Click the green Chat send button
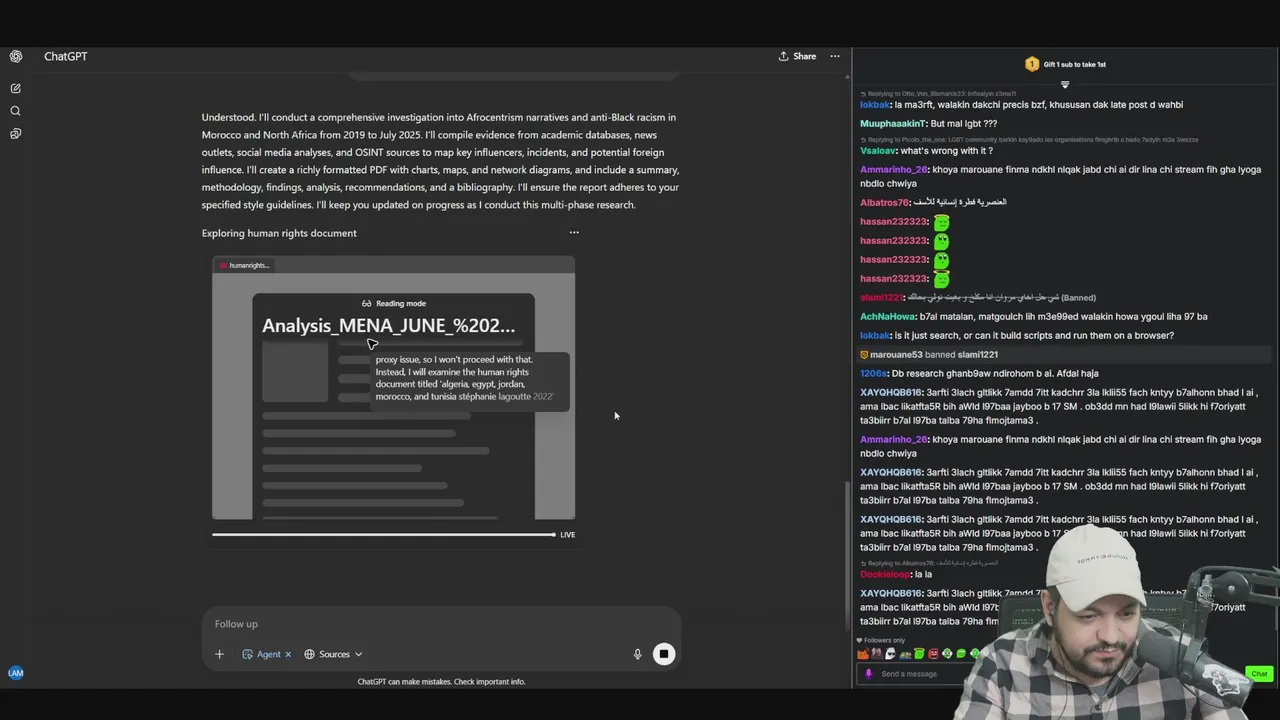The image size is (1280, 720). pyautogui.click(x=1259, y=674)
